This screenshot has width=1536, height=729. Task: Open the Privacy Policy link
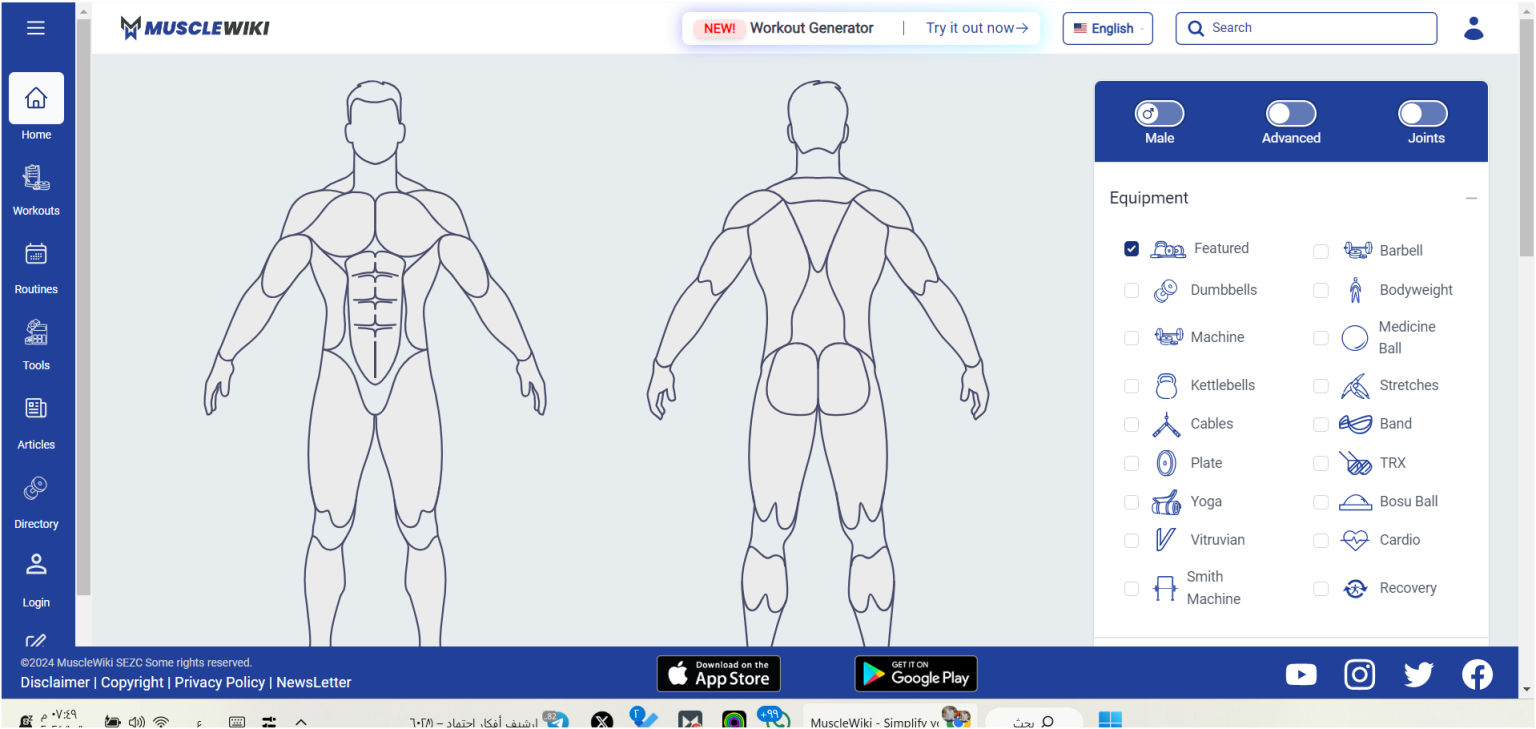click(x=220, y=682)
